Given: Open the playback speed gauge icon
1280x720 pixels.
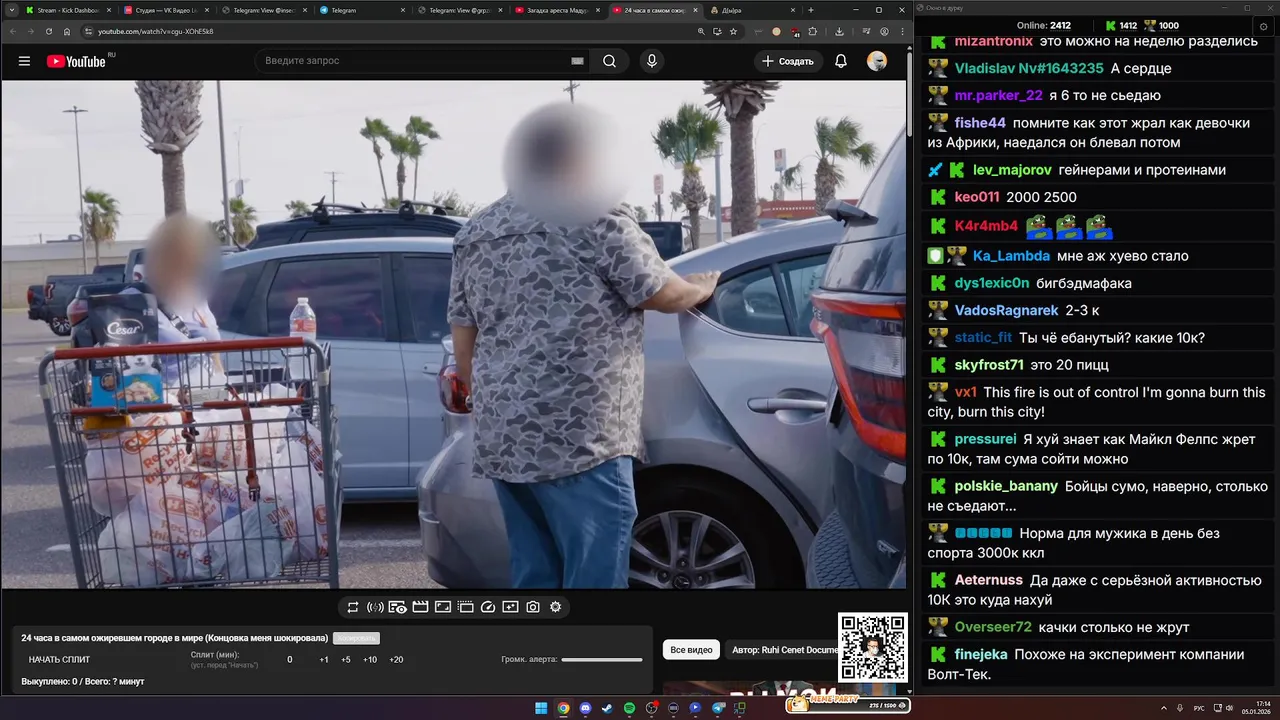Looking at the screenshot, I should pyautogui.click(x=488, y=607).
